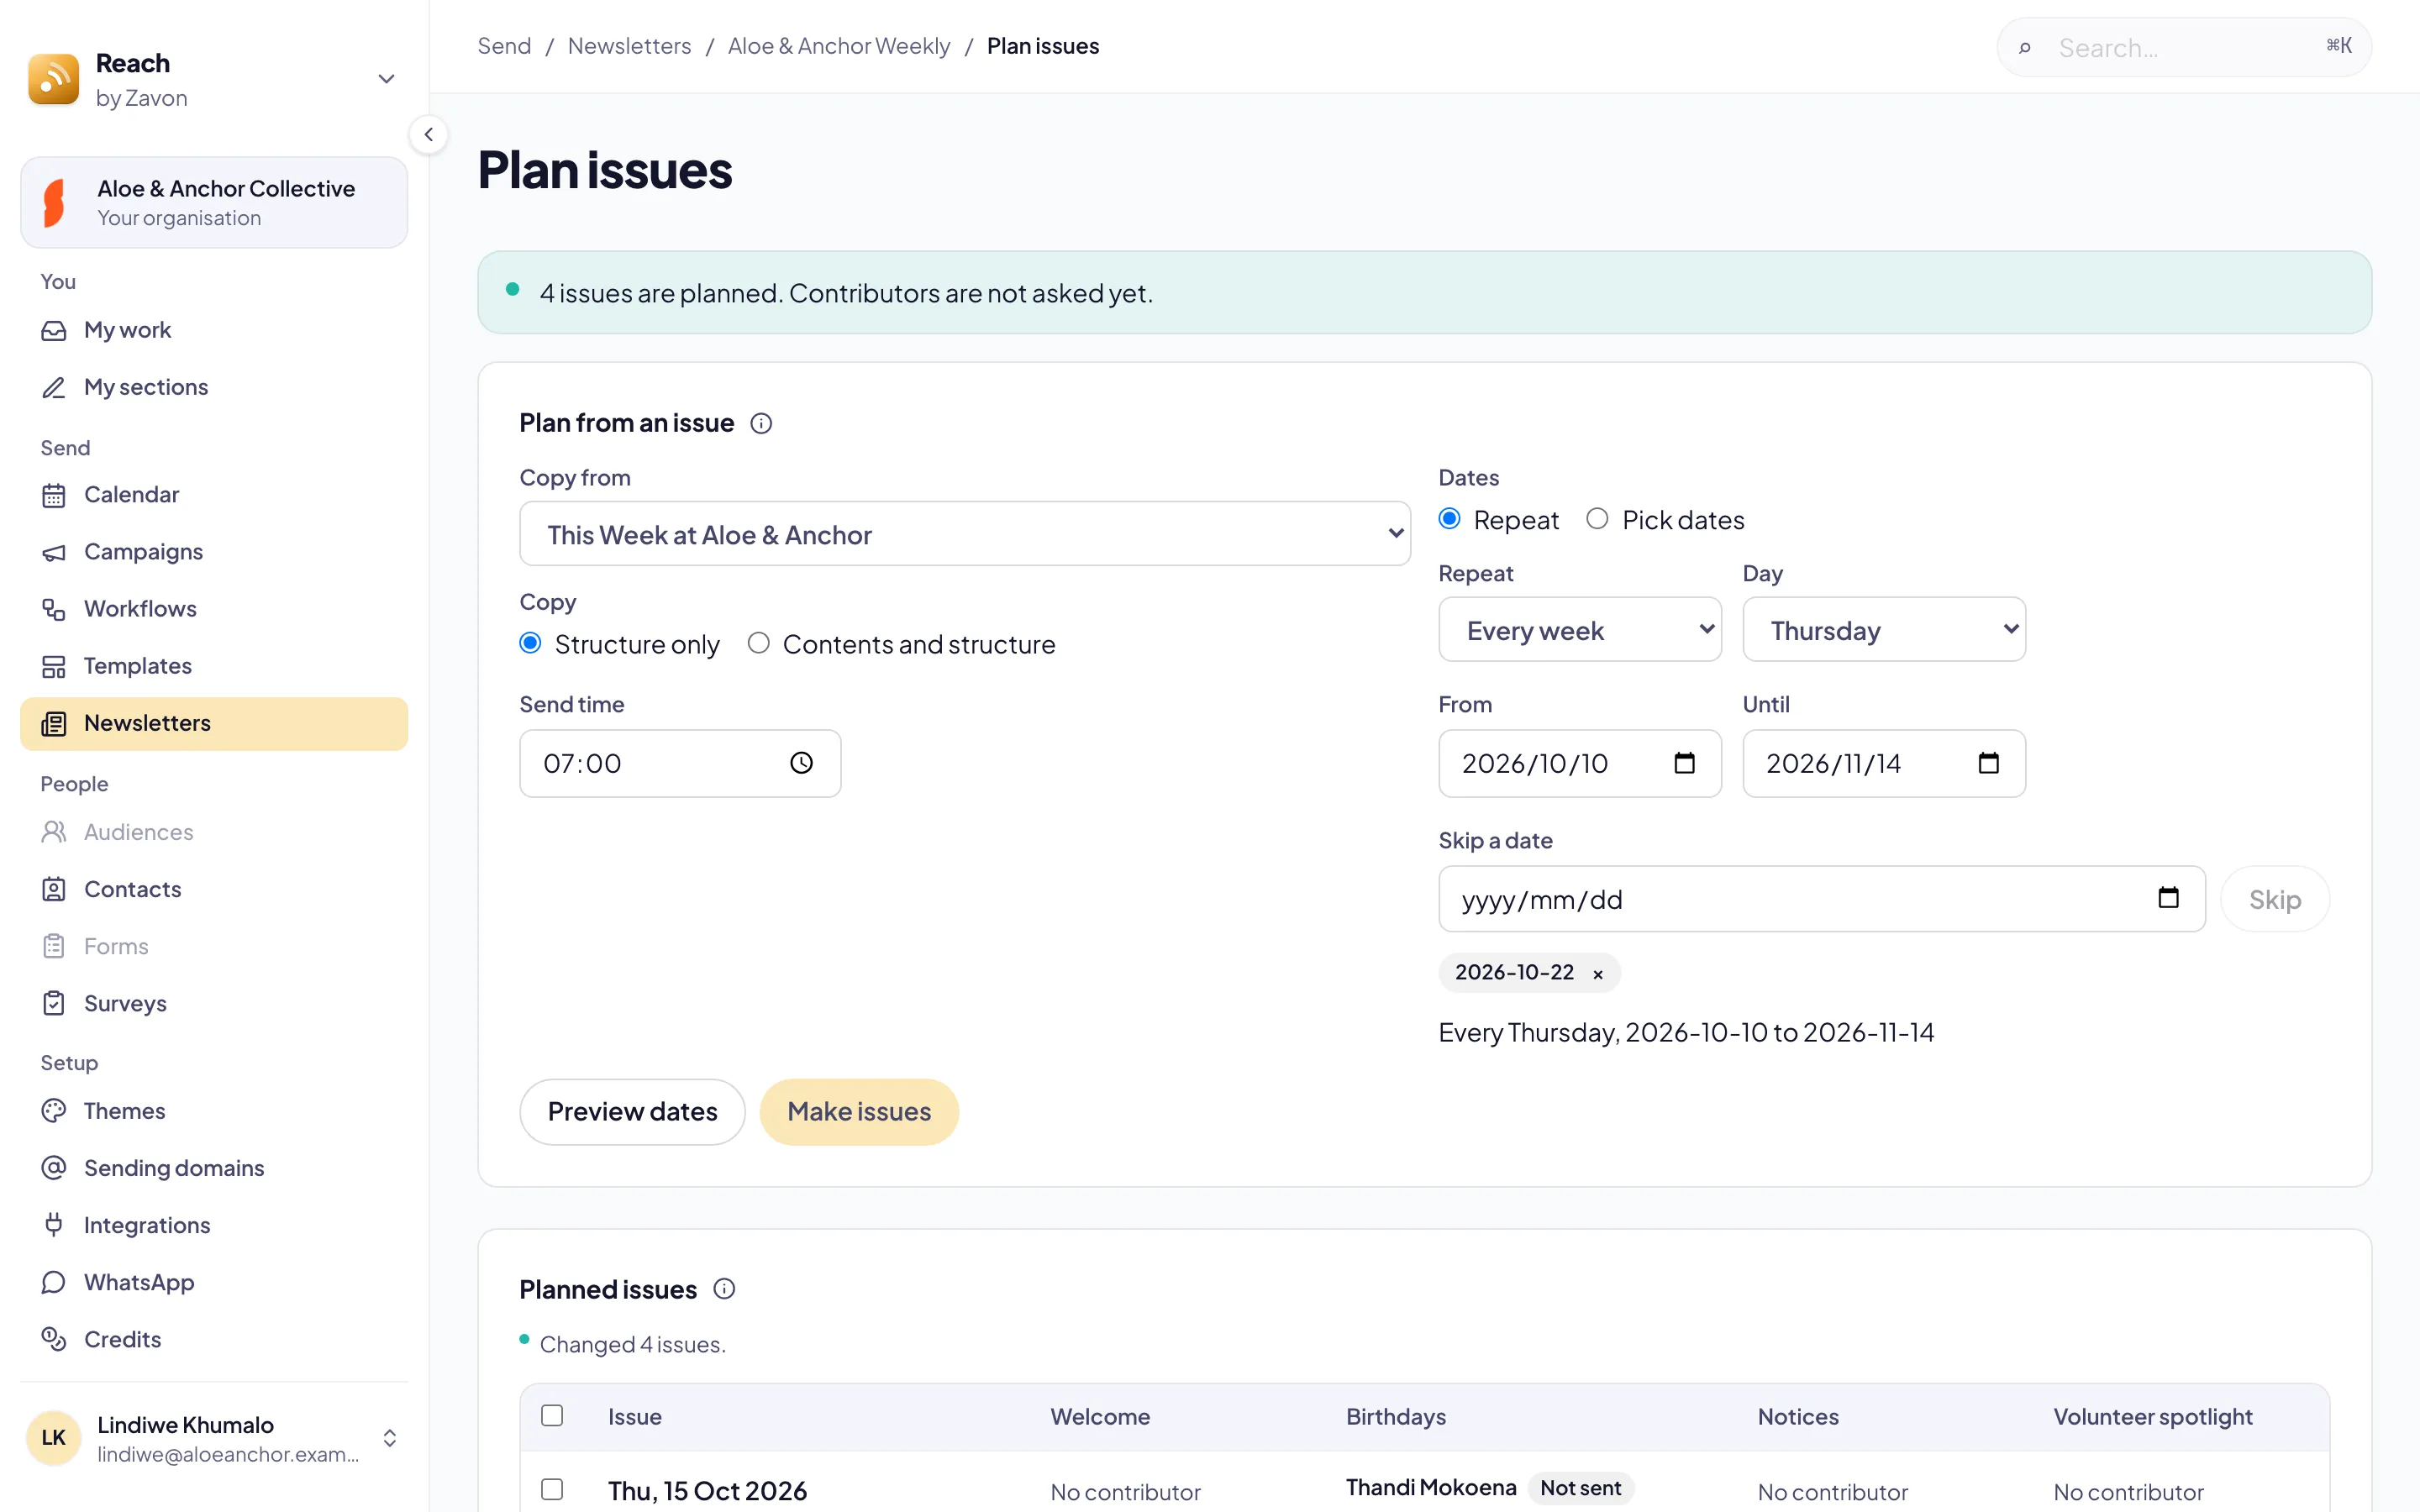Viewport: 2420px width, 1512px height.
Task: Click the Skip a date input field
Action: tap(1822, 899)
